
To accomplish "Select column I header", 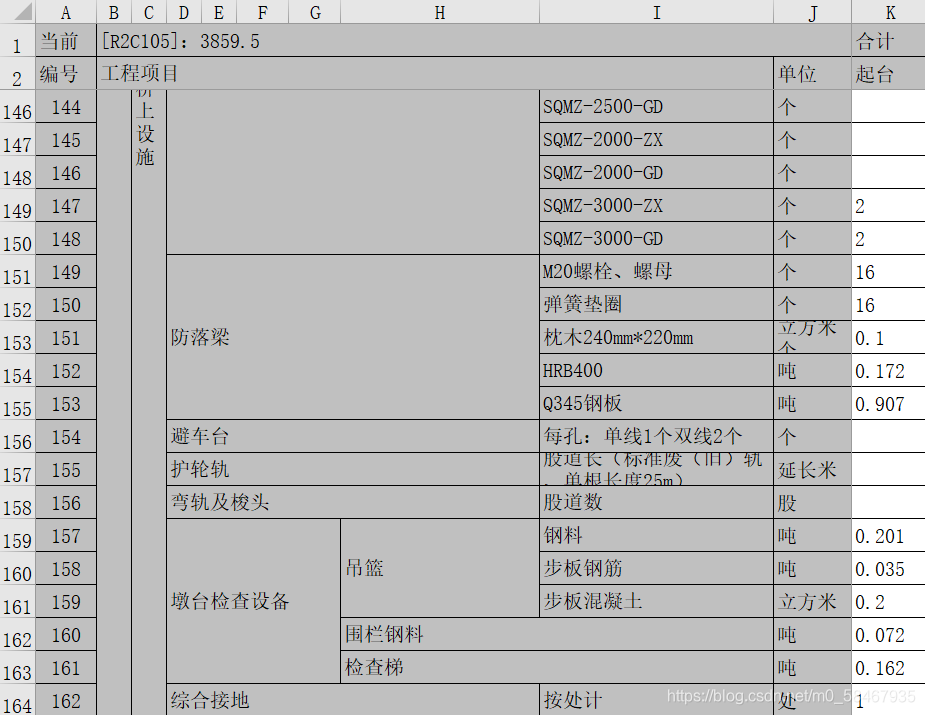I will click(657, 11).
